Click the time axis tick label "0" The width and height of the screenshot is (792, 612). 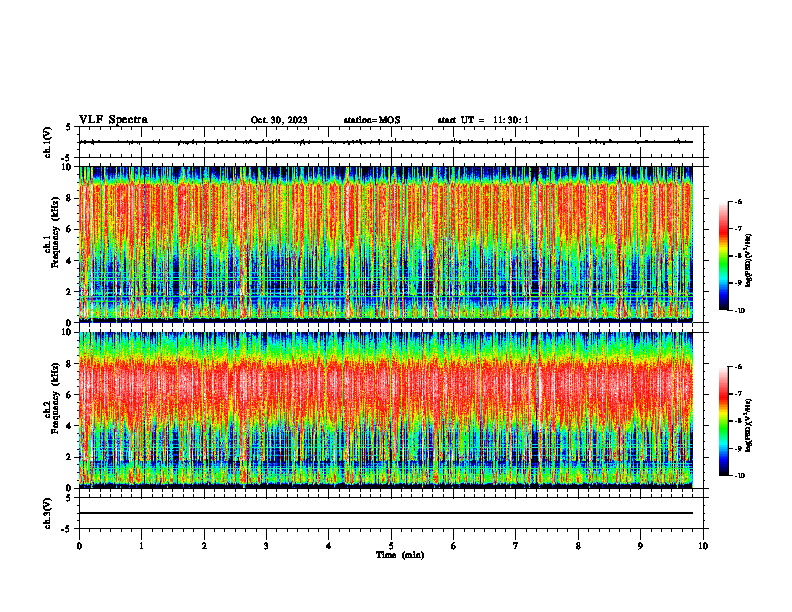(79, 546)
